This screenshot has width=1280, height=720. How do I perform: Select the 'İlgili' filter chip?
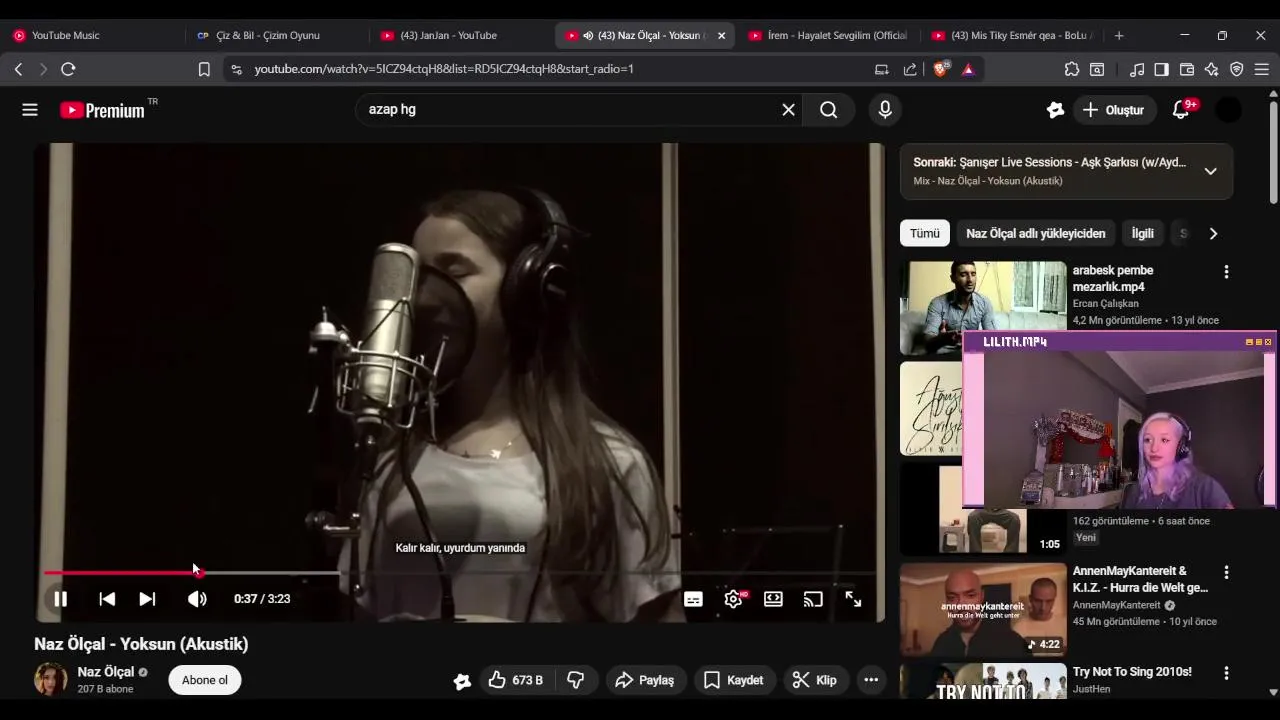coord(1142,233)
